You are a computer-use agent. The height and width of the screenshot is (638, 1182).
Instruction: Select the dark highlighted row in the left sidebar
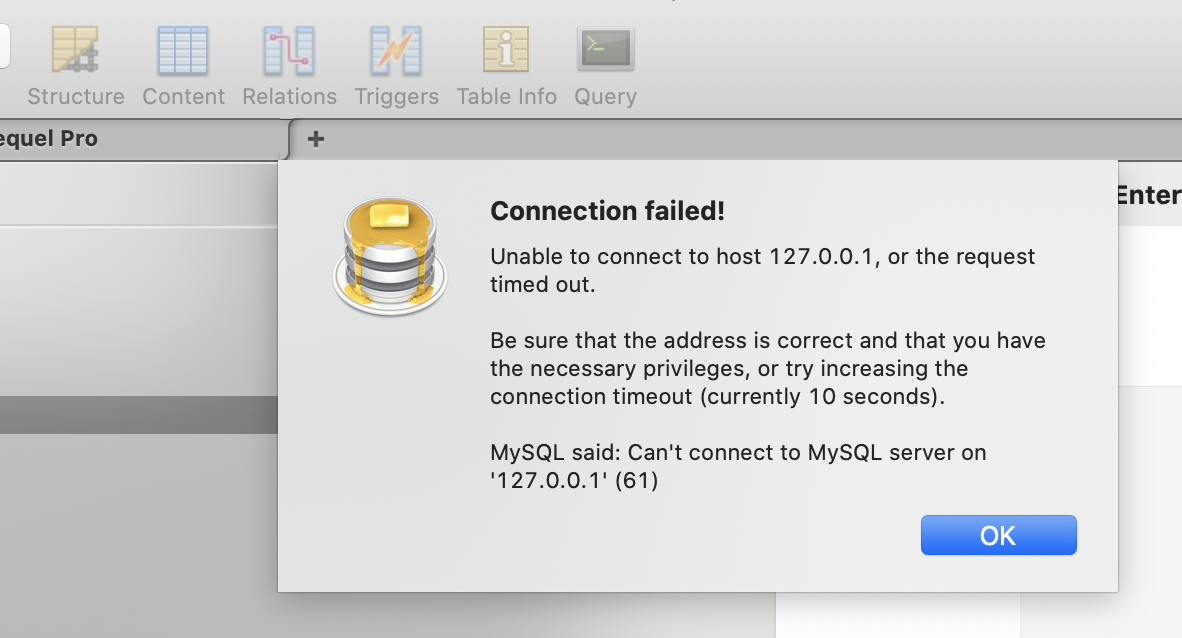[x=139, y=415]
